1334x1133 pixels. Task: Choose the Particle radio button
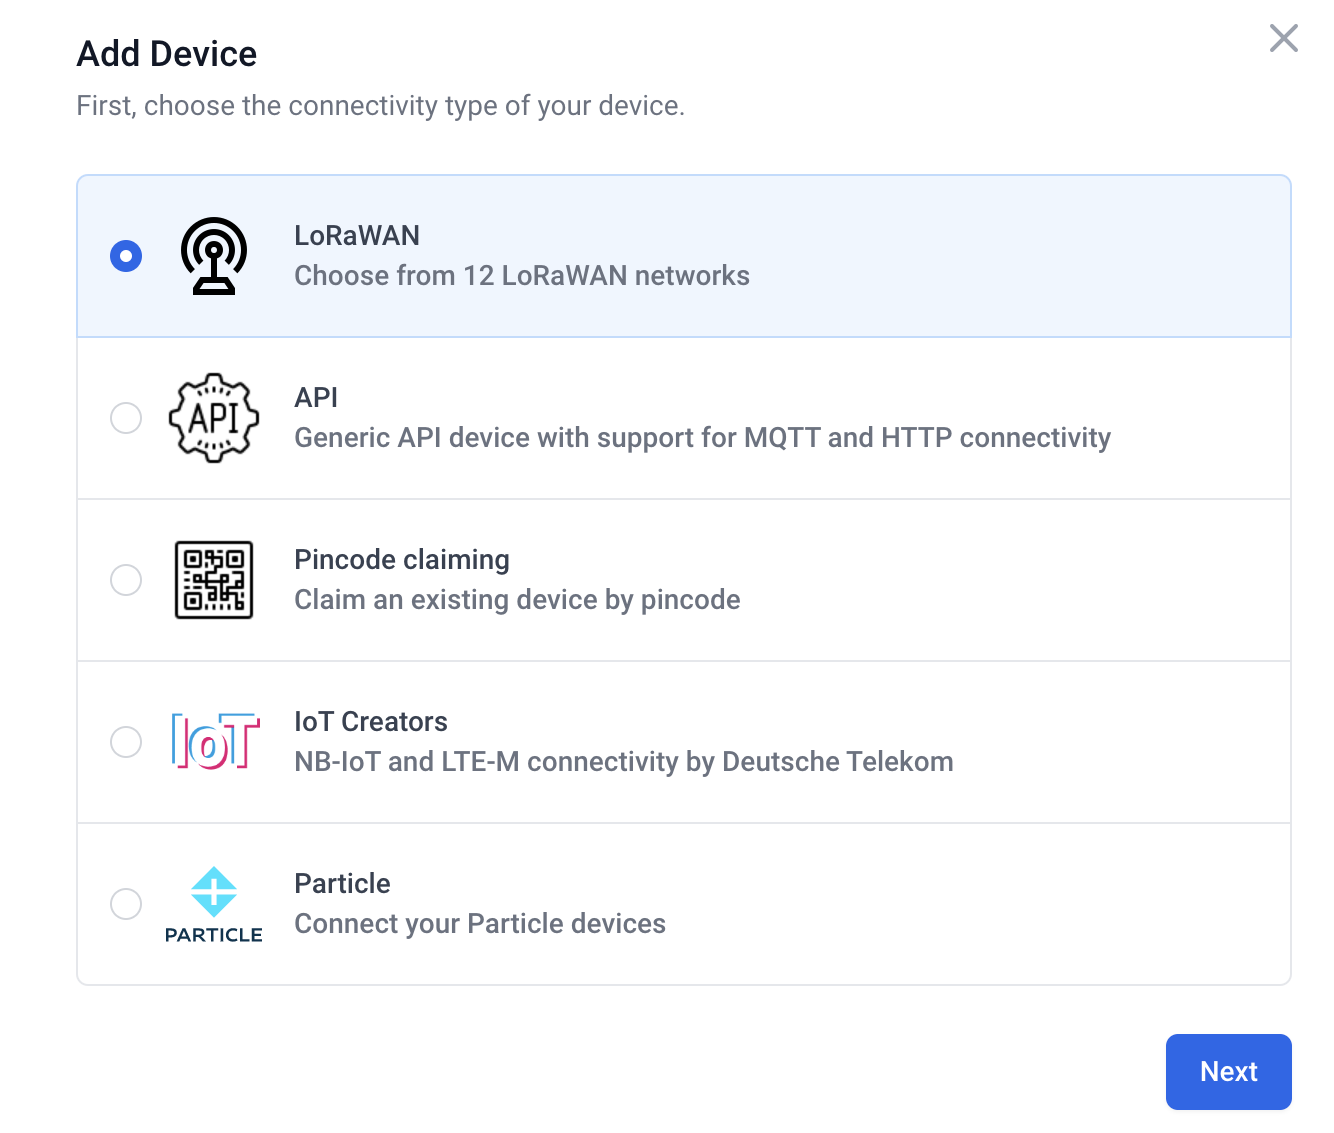126,904
